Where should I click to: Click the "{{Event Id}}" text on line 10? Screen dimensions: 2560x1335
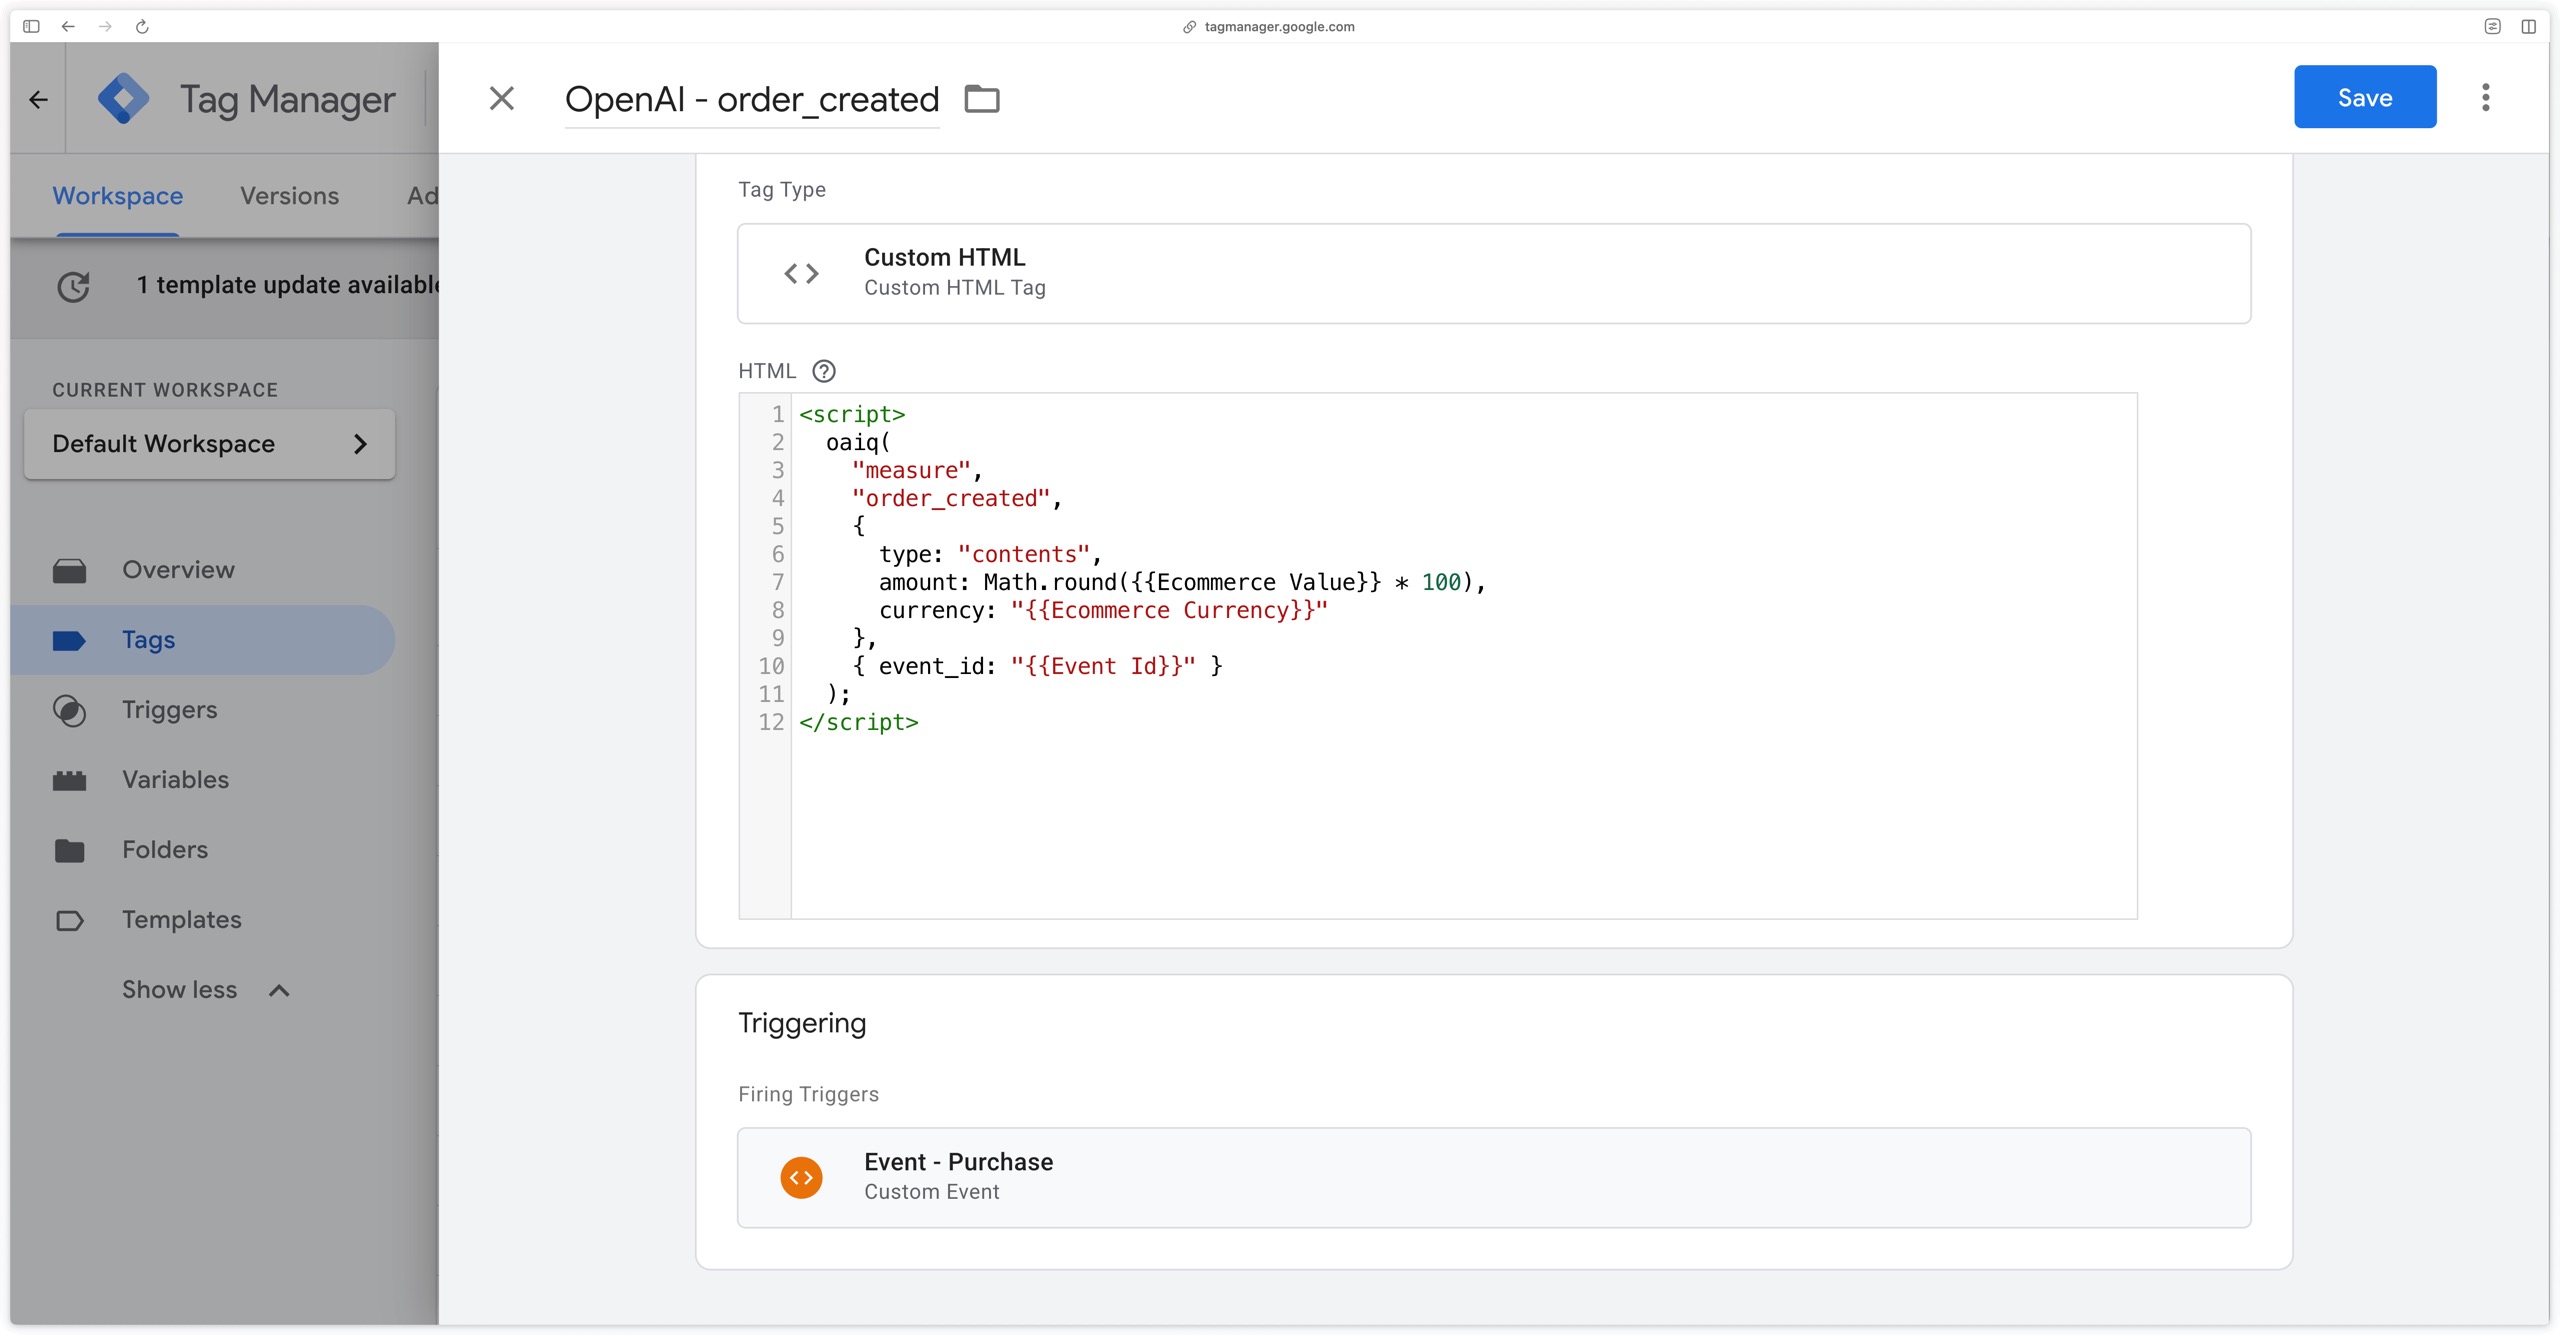pos(1102,666)
